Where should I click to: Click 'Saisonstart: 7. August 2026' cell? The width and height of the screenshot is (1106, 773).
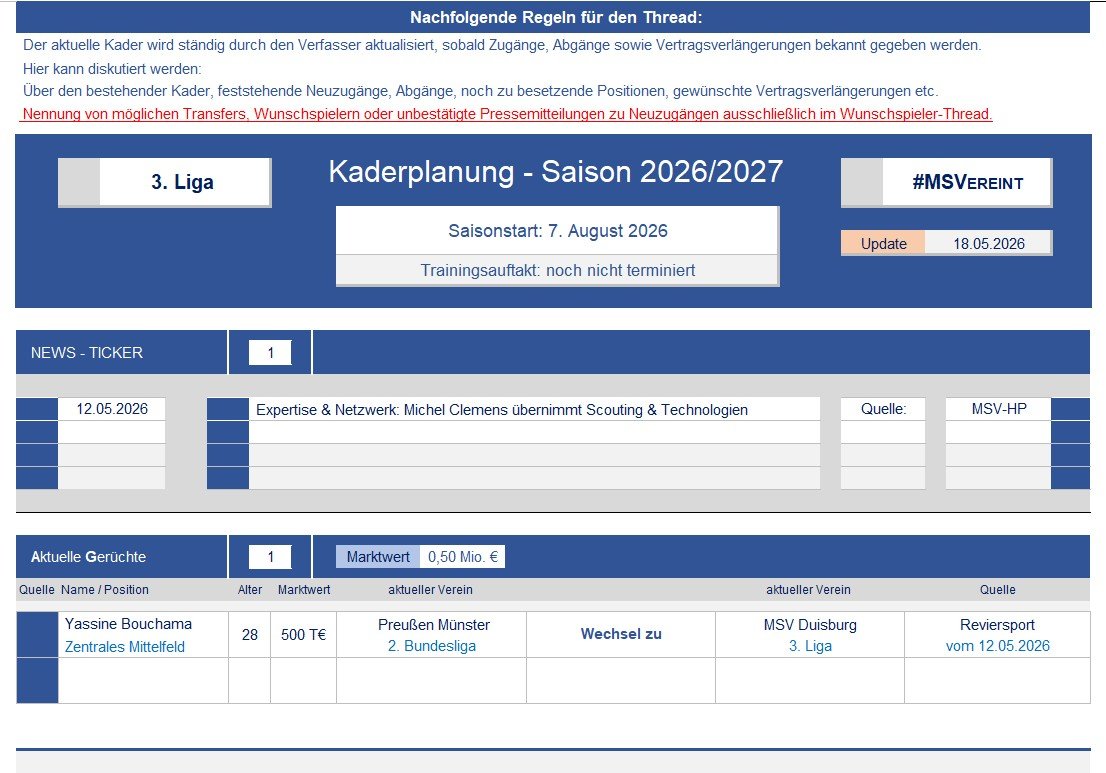click(x=557, y=231)
